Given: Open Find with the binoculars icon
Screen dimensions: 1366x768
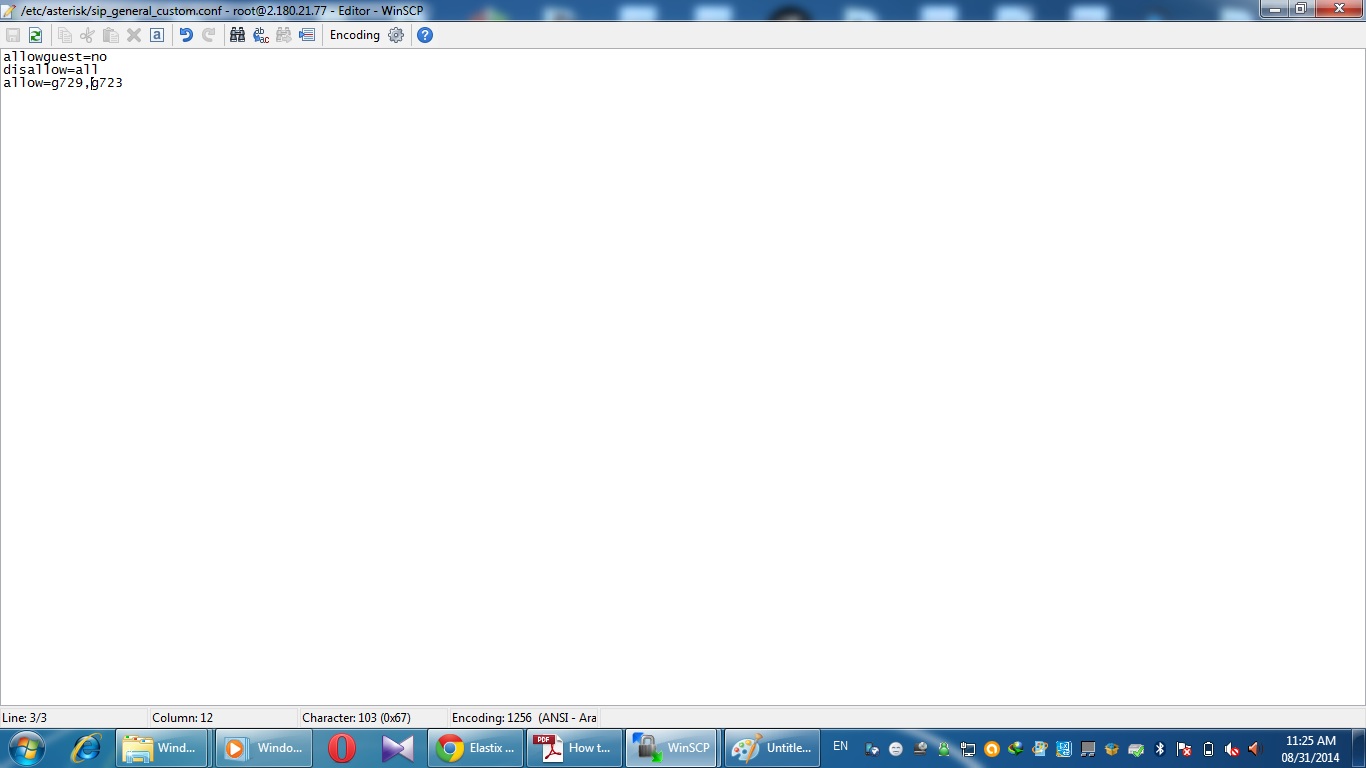Looking at the screenshot, I should [x=237, y=35].
